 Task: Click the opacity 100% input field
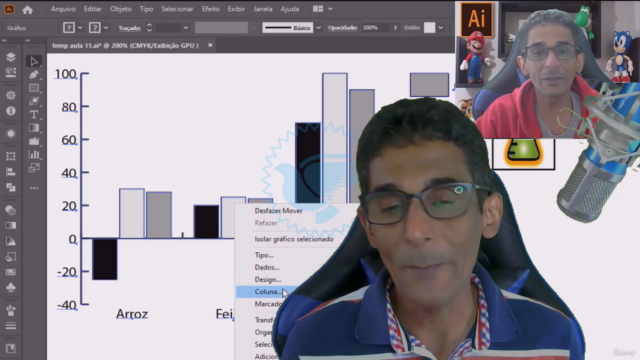tap(376, 28)
